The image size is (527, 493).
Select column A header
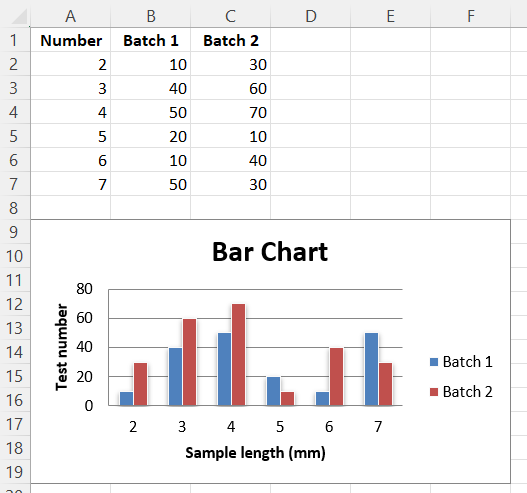(70, 16)
